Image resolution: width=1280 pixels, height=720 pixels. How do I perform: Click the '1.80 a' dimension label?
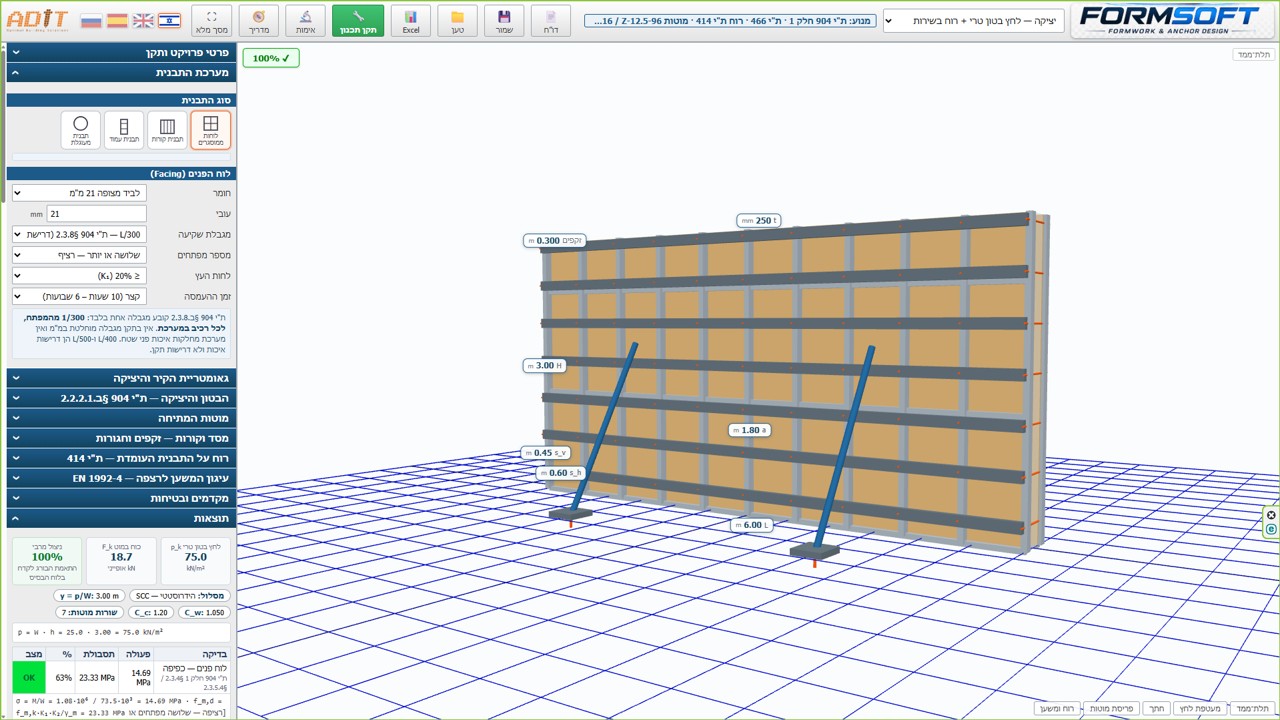[749, 430]
